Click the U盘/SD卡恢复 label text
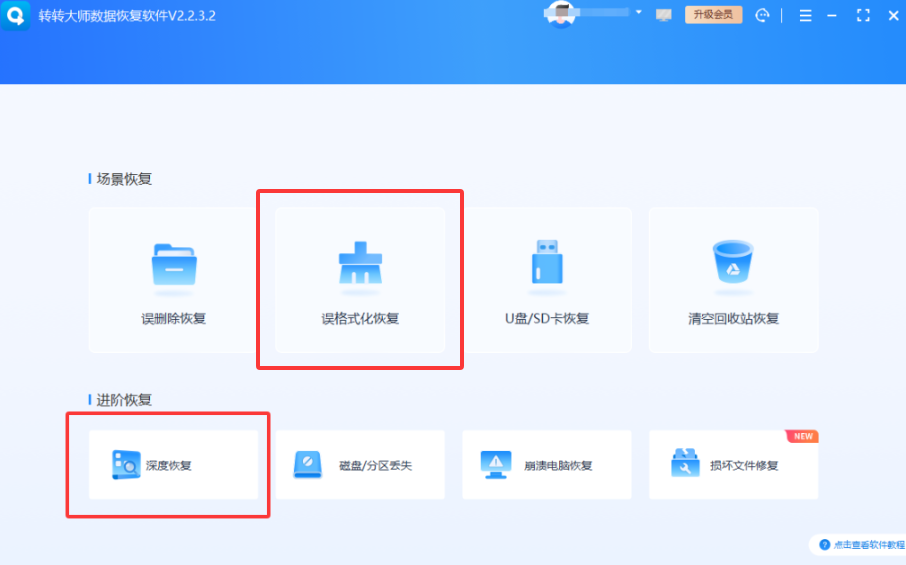The width and height of the screenshot is (906, 565). (x=547, y=318)
